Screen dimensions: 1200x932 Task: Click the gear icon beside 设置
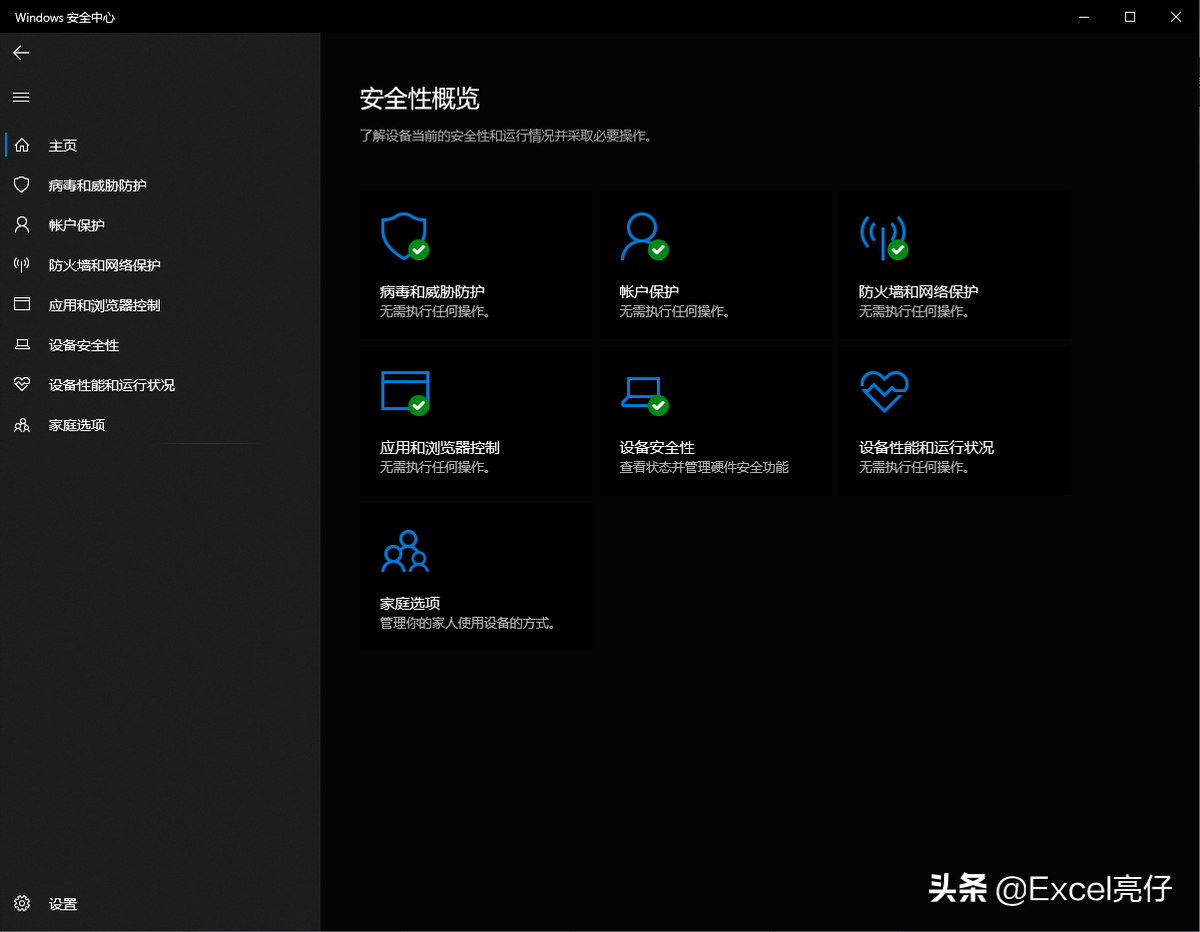(22, 904)
